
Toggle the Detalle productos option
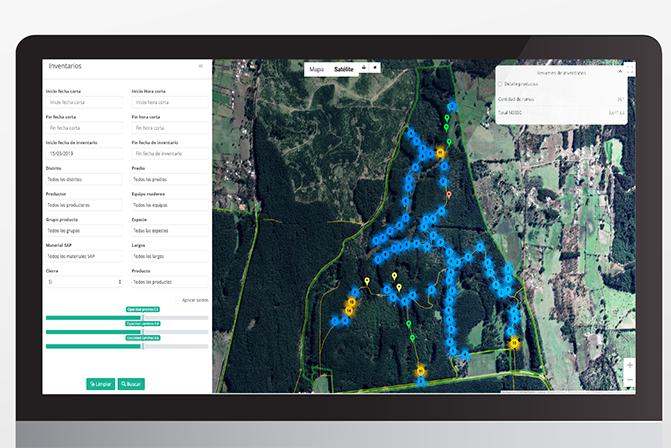[x=501, y=84]
